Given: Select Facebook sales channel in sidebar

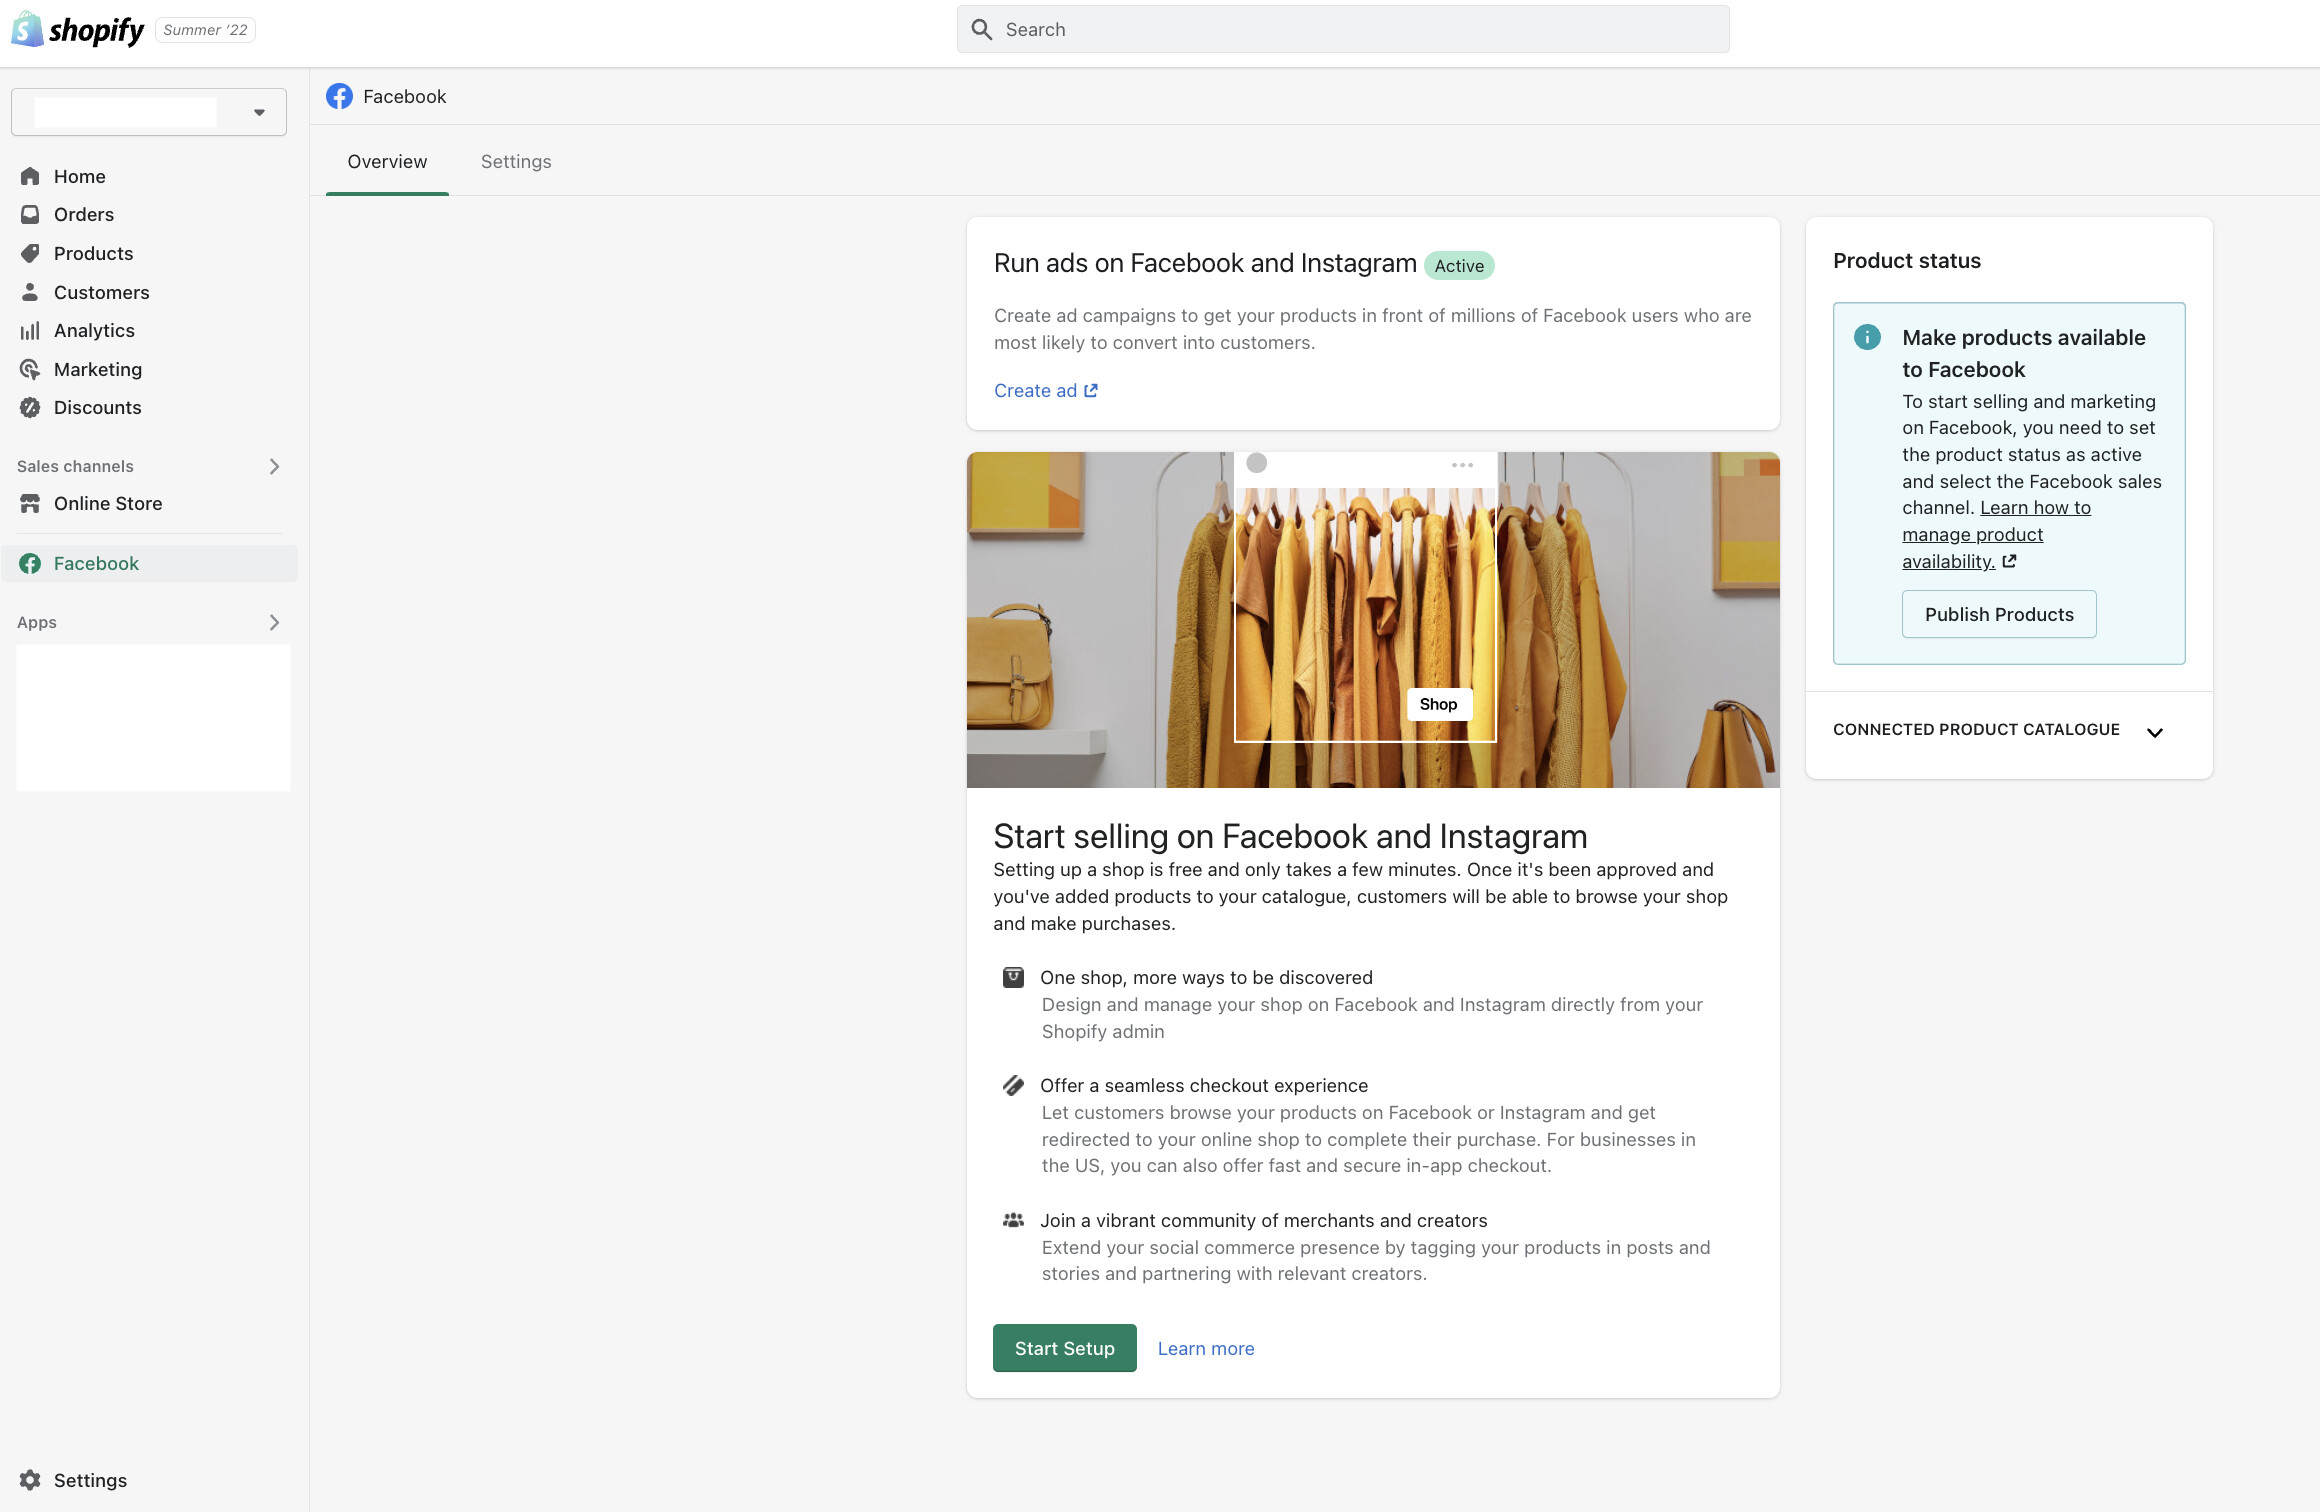Looking at the screenshot, I should tap(150, 563).
